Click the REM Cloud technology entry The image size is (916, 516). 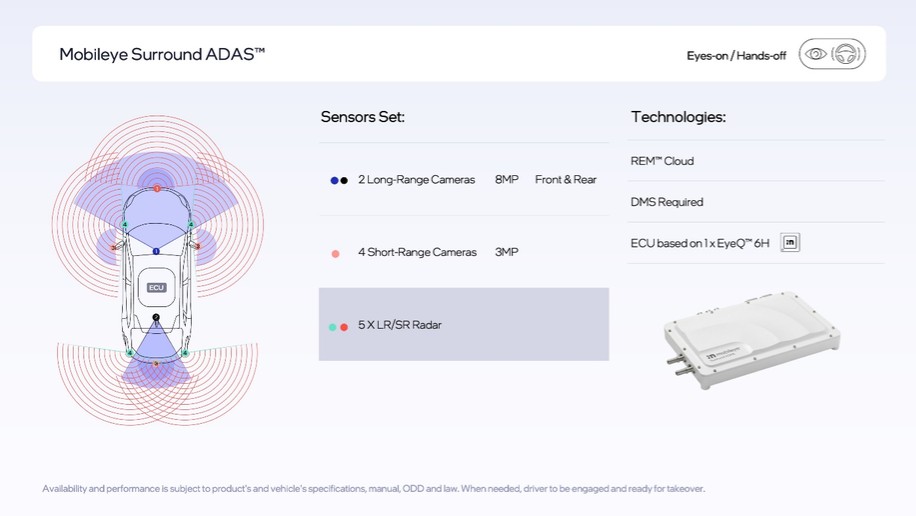(662, 161)
